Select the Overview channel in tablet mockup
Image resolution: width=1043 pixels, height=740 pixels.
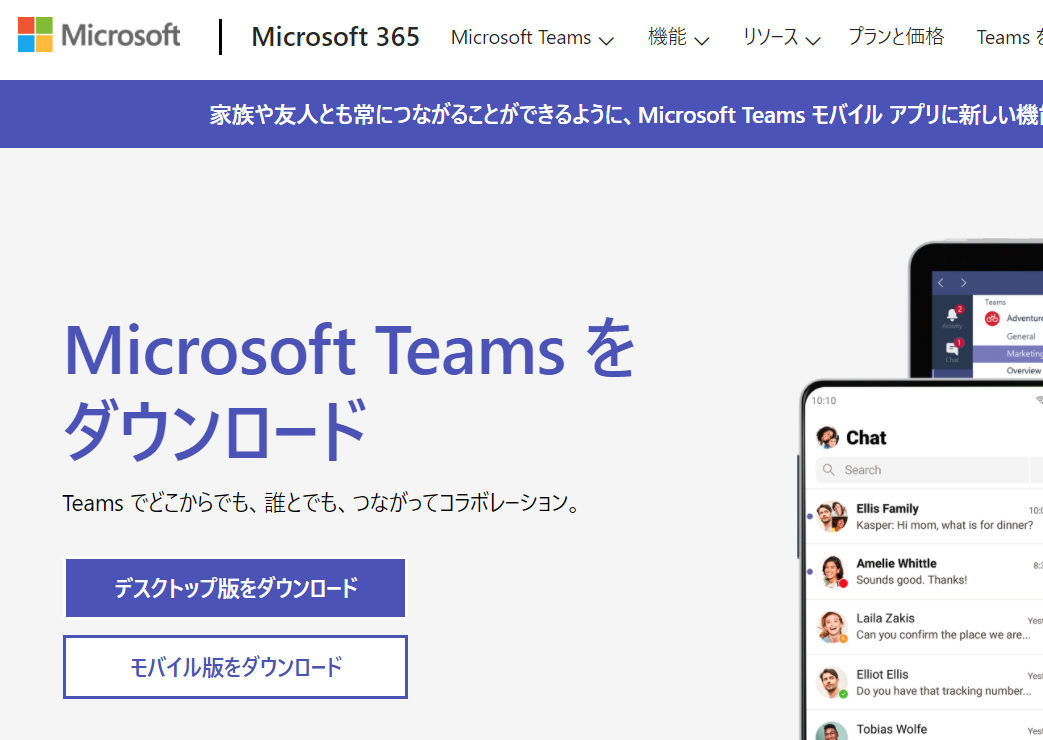[x=1023, y=371]
